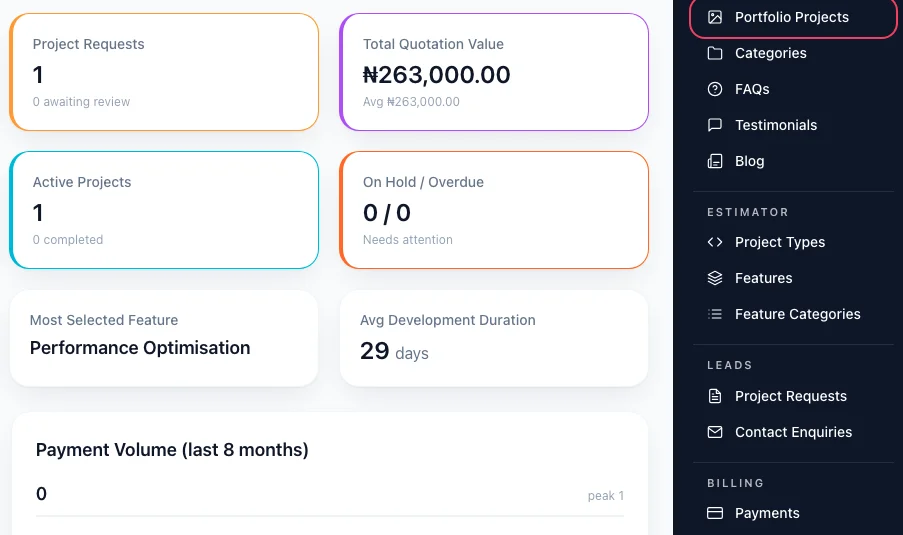The image size is (903, 535).
Task: Click the Portfolio Projects image icon
Action: point(715,17)
